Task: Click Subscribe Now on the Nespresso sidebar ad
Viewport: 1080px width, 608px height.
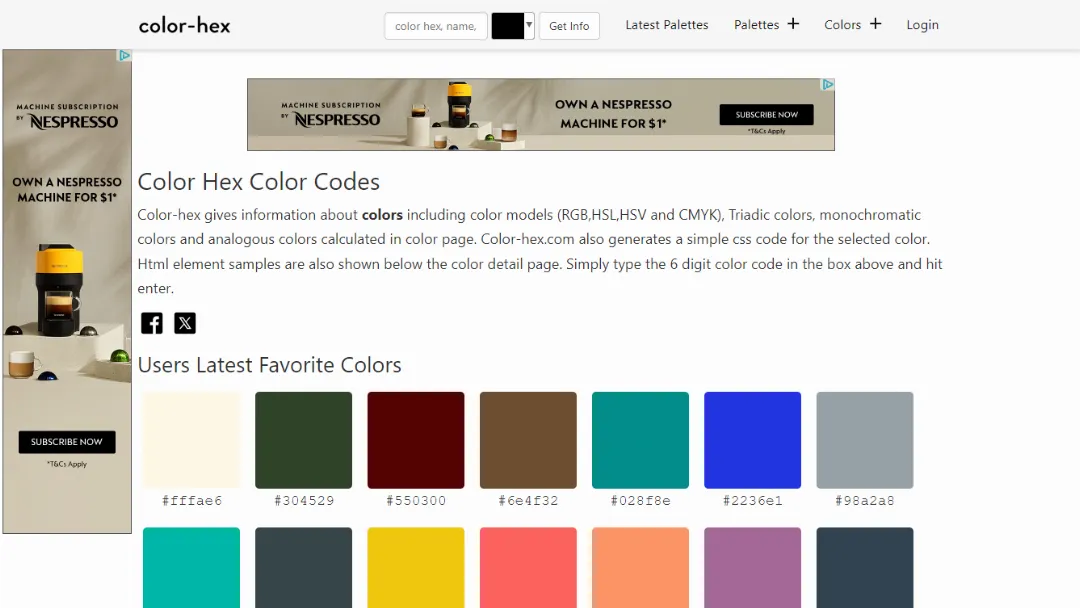Action: (66, 441)
